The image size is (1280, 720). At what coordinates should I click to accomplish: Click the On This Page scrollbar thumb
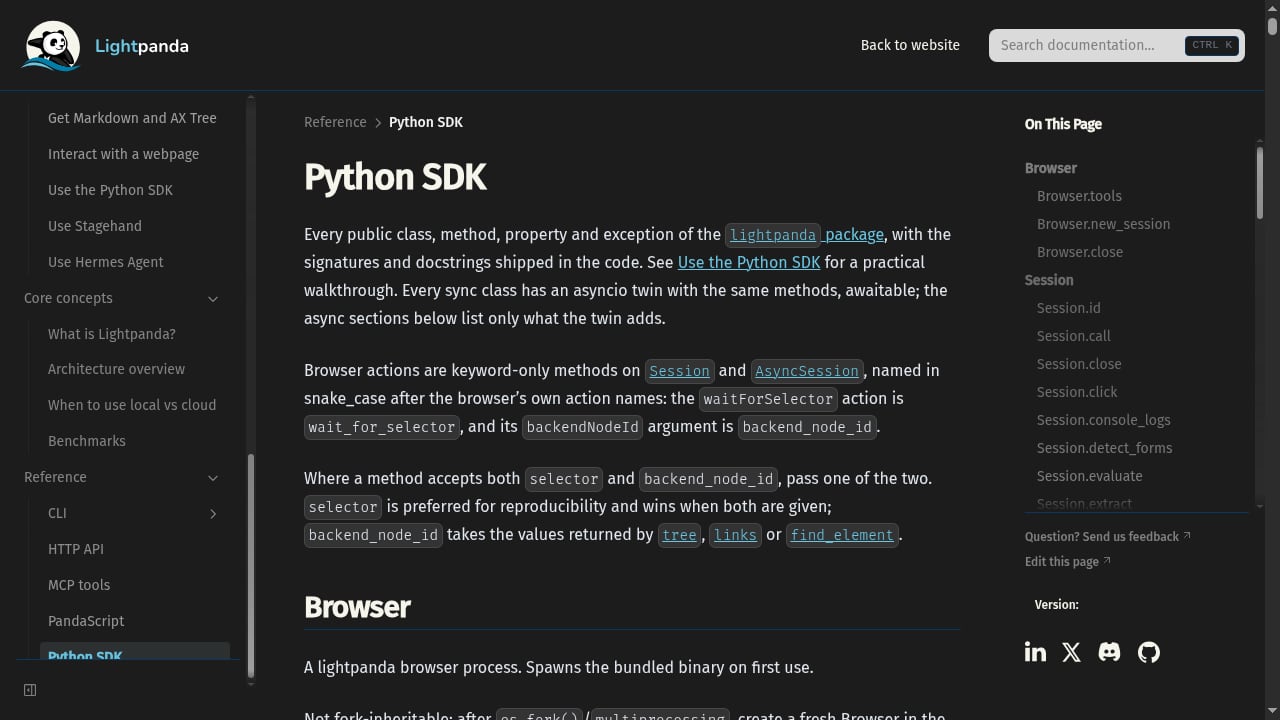coord(1259,182)
